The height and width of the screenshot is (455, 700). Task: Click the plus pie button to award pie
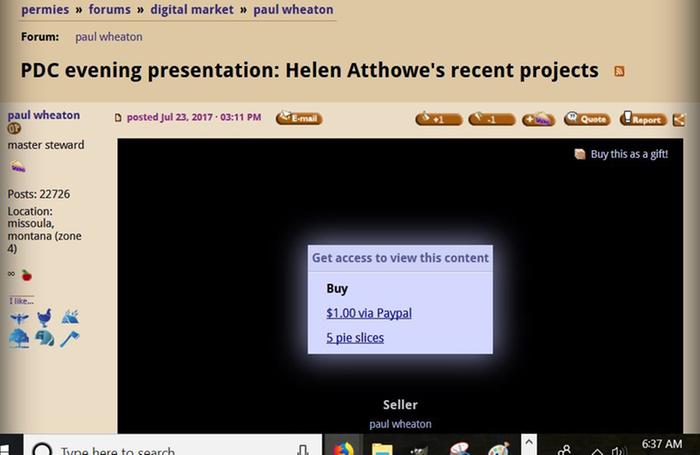click(538, 119)
